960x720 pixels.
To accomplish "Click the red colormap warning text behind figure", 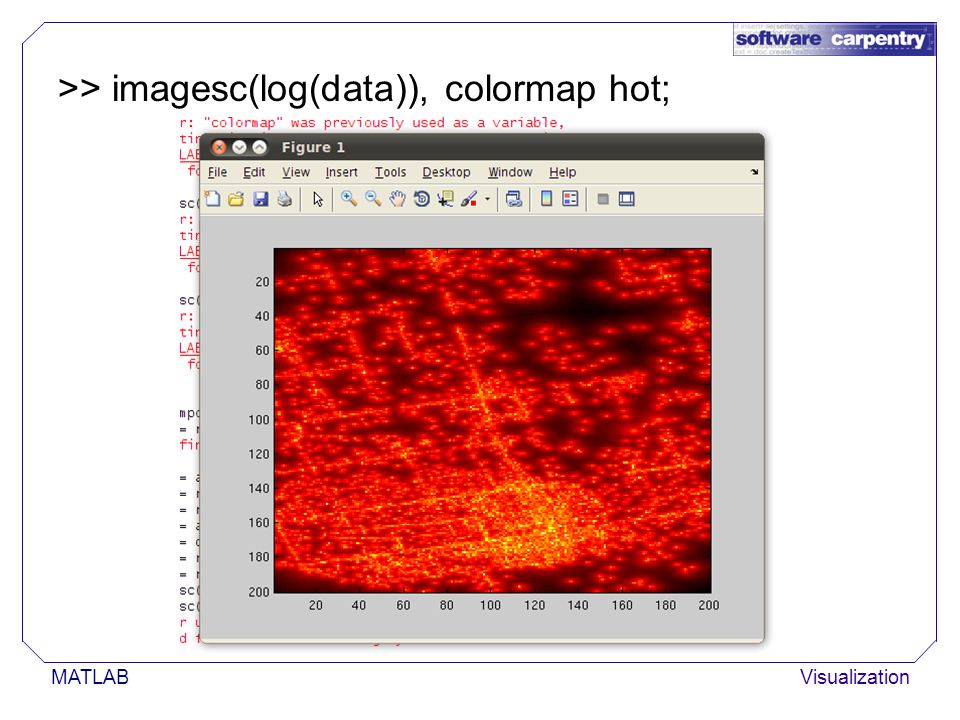I will pyautogui.click(x=371, y=122).
